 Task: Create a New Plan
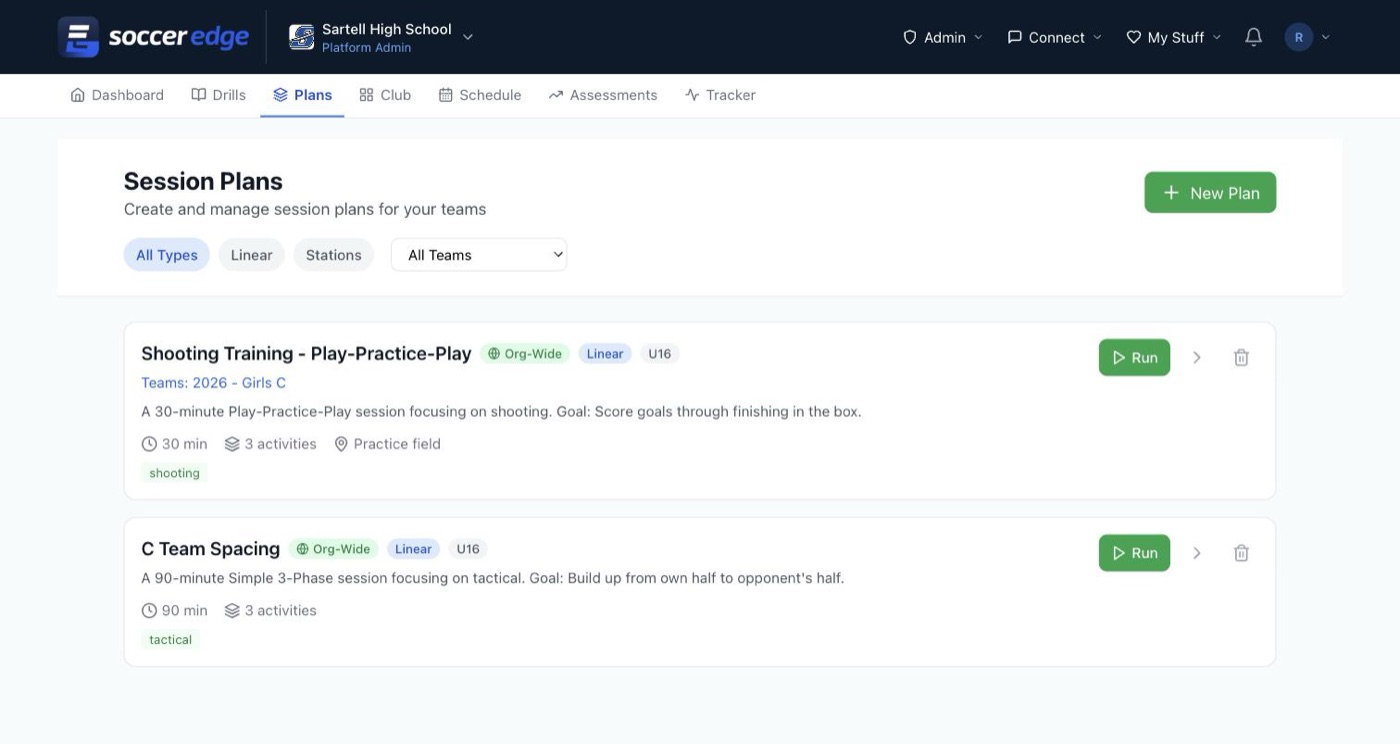1210,193
